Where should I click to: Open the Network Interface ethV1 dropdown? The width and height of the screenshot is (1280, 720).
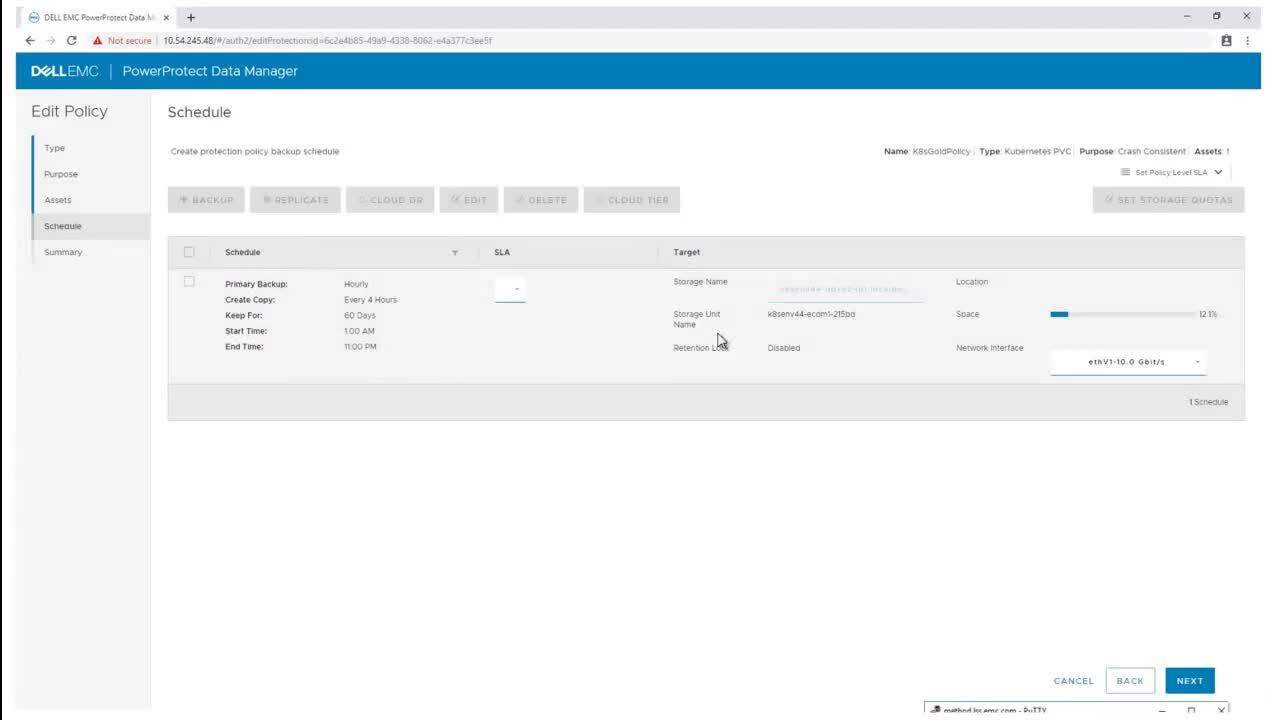coord(1128,362)
